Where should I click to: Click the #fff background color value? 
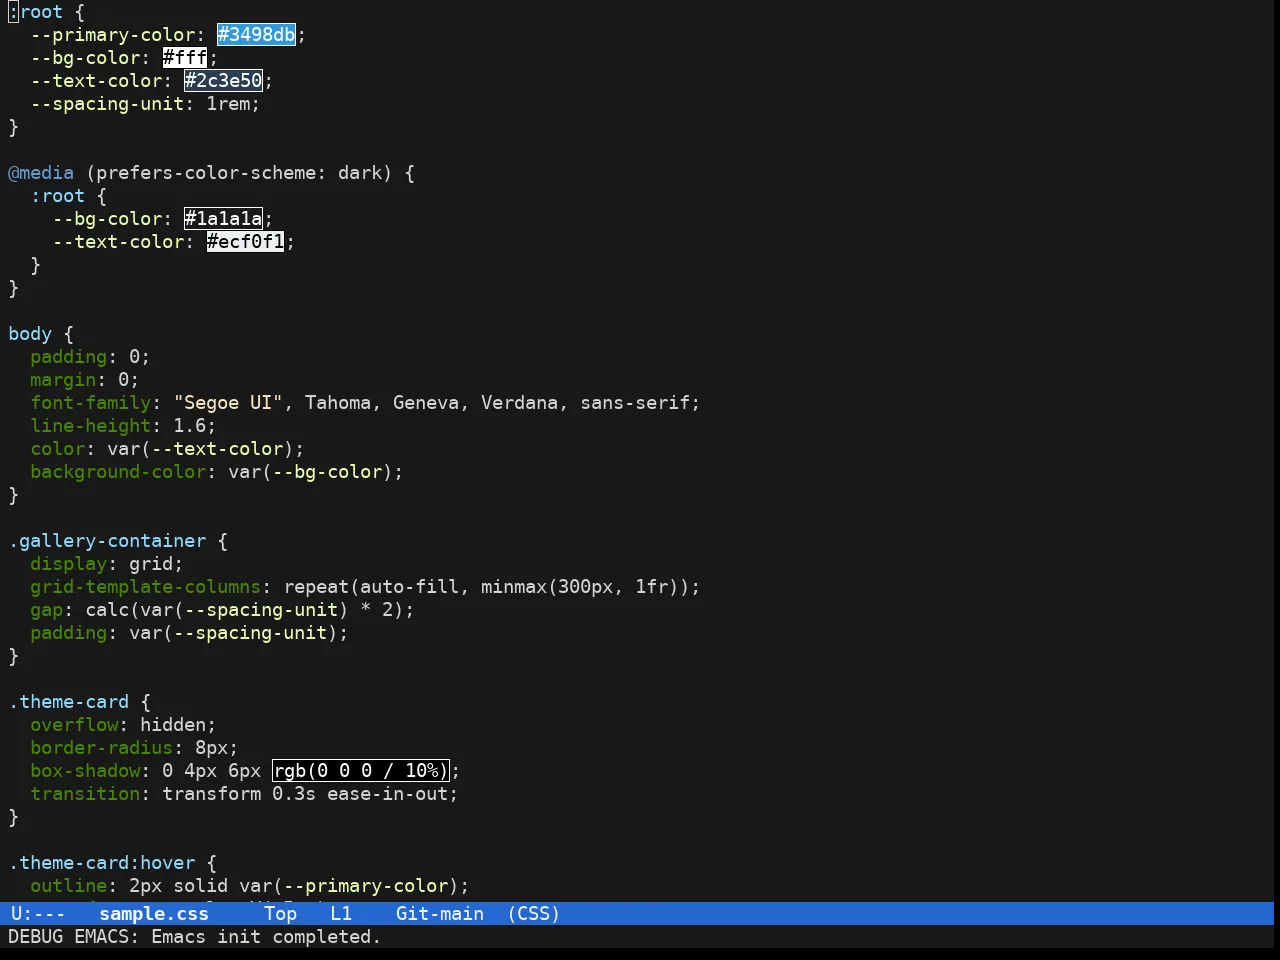pos(185,58)
